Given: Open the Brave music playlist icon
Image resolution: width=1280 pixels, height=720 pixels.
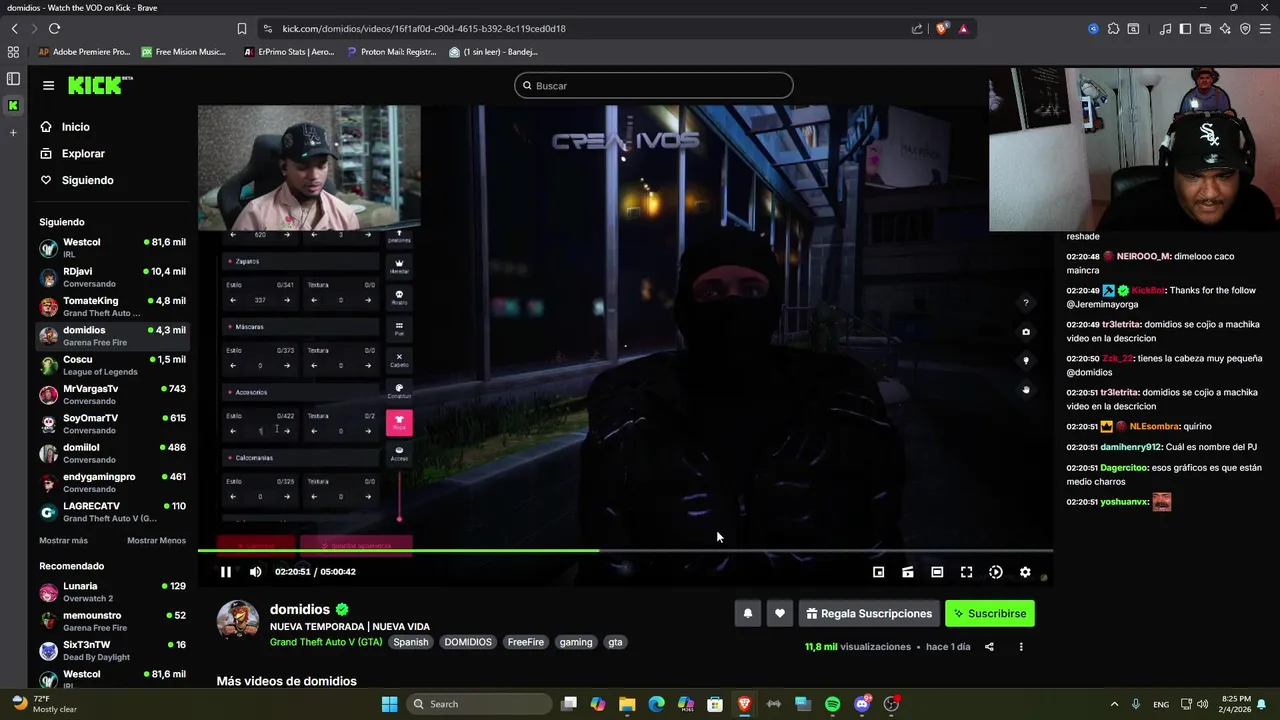Looking at the screenshot, I should (x=1166, y=29).
